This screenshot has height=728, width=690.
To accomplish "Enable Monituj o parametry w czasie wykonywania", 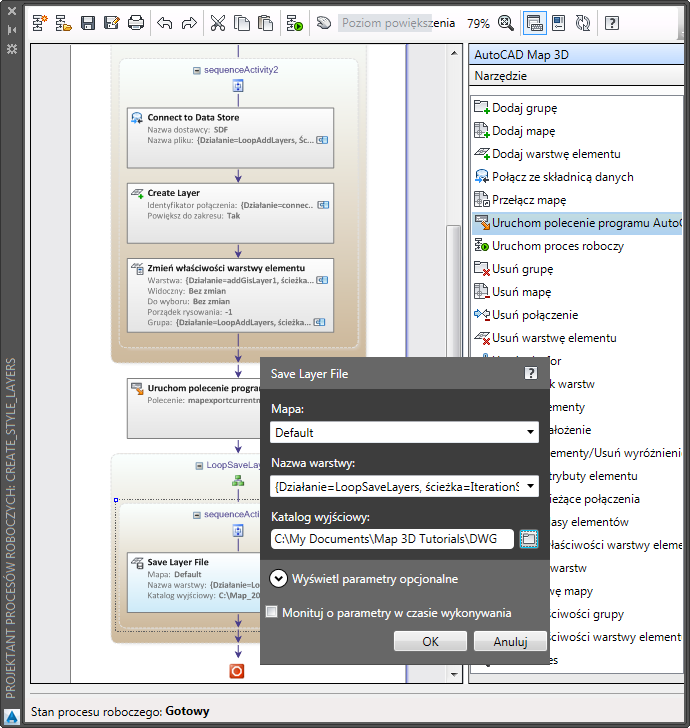I will pos(272,612).
